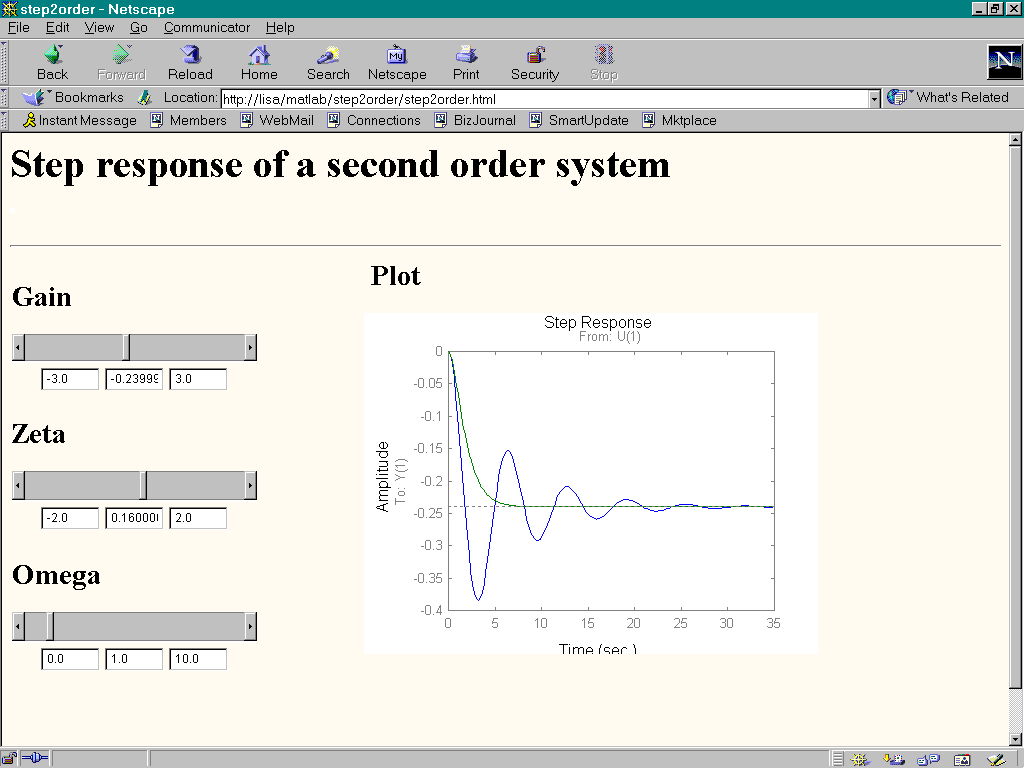Open Newsgroups from the component bar
Screen dimensions: 1024x768
928,760
